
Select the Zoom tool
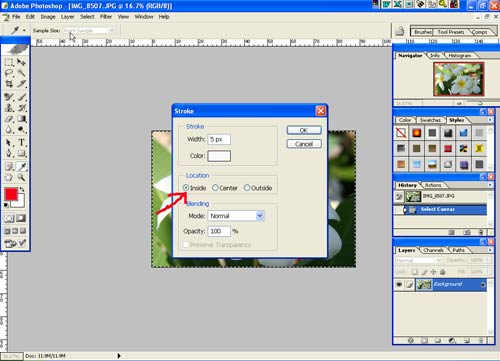pos(21,177)
